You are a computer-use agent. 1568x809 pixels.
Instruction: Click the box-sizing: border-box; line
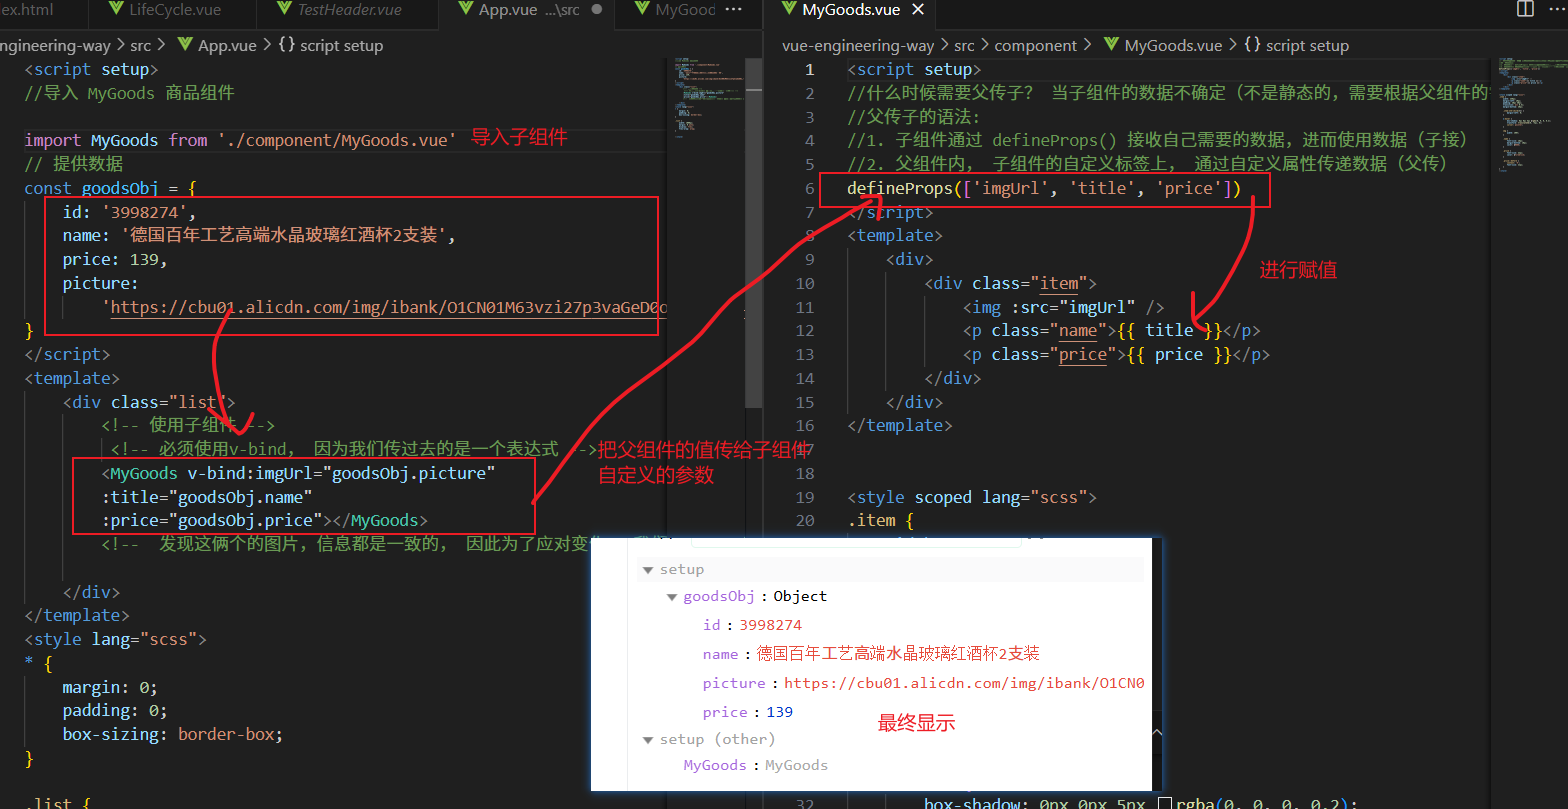[173, 734]
